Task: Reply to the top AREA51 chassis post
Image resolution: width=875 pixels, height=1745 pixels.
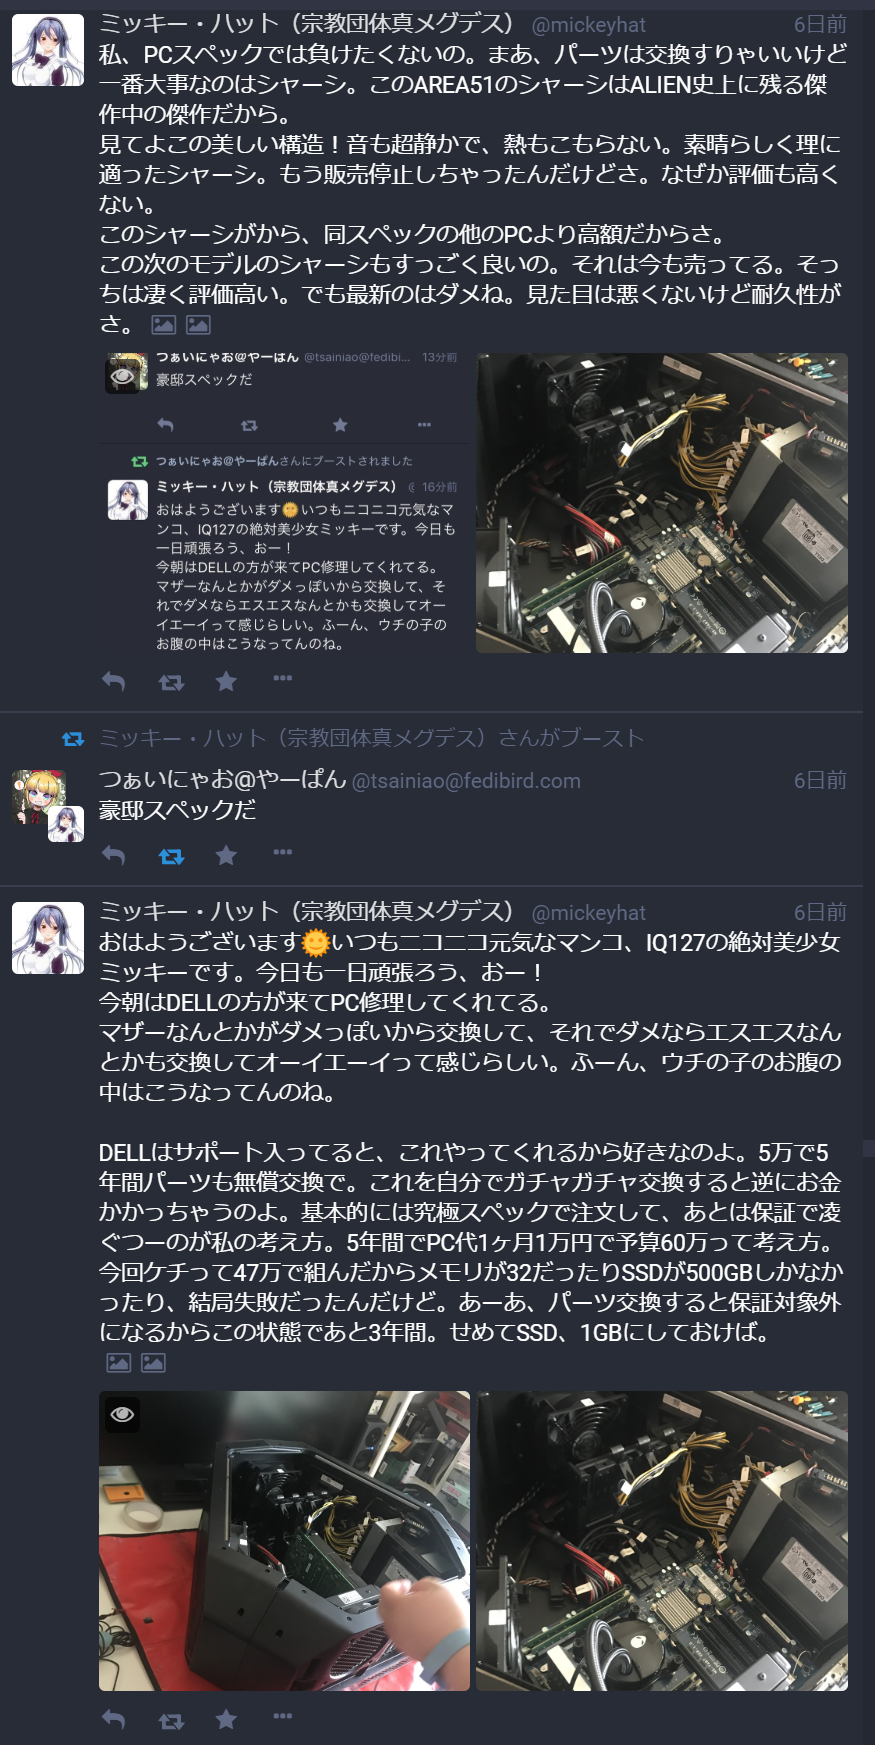Action: tap(114, 682)
